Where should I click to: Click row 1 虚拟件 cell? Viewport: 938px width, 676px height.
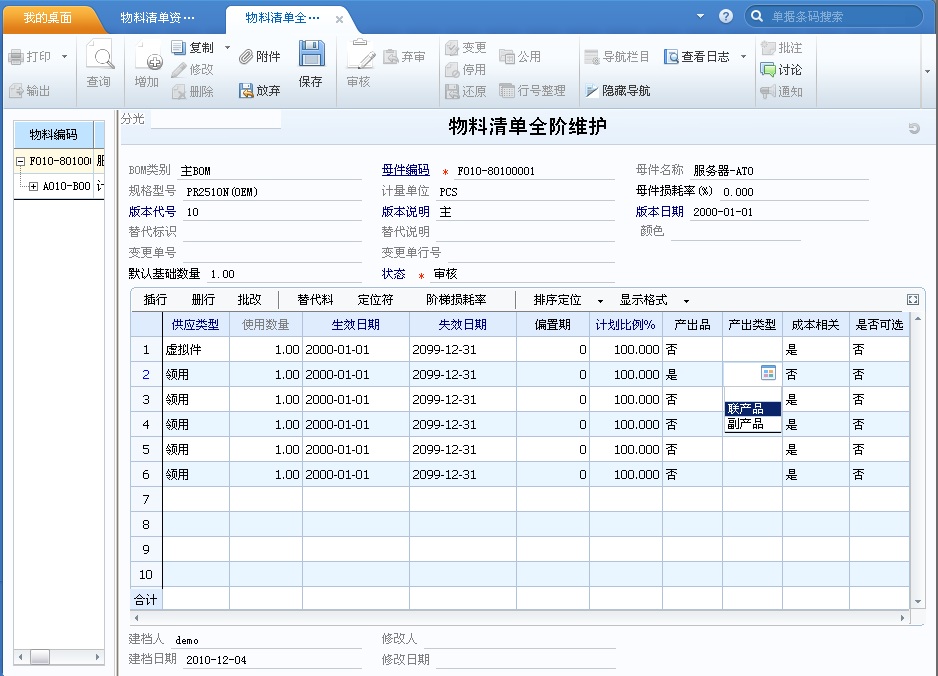click(x=196, y=349)
